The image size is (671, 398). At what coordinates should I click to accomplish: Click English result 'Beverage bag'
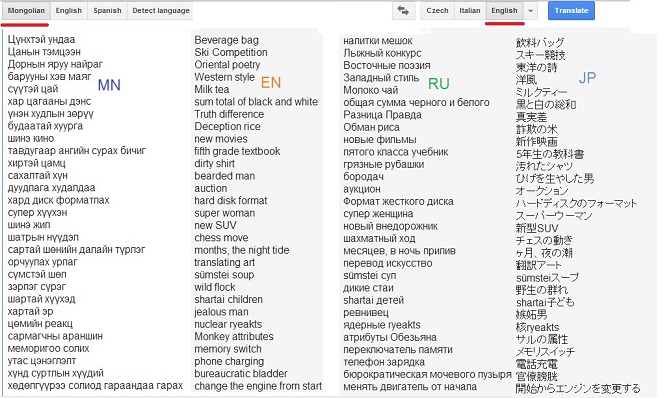tap(226, 40)
